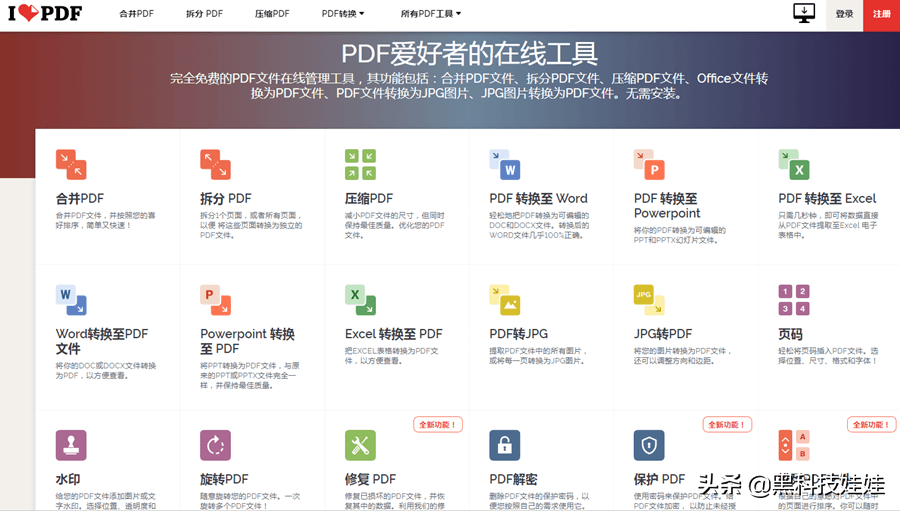The width and height of the screenshot is (900, 511).
Task: Click 页码 description 轻松将页码插入PDF文件
Action: [828, 355]
